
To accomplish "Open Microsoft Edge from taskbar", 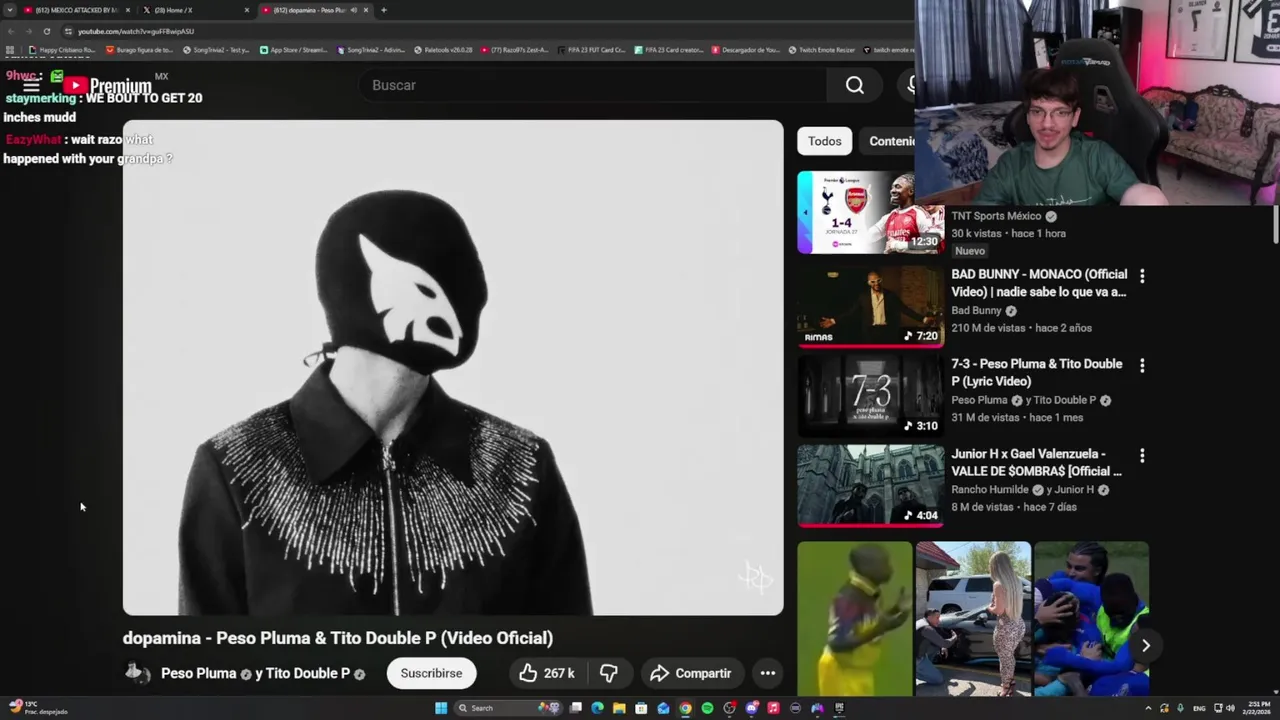I will pos(597,708).
